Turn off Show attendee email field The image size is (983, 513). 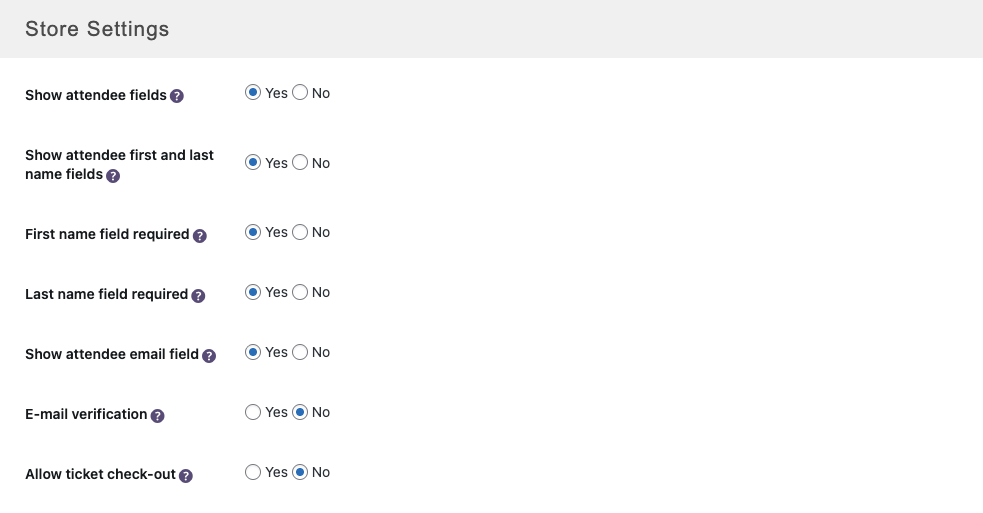[x=300, y=352]
